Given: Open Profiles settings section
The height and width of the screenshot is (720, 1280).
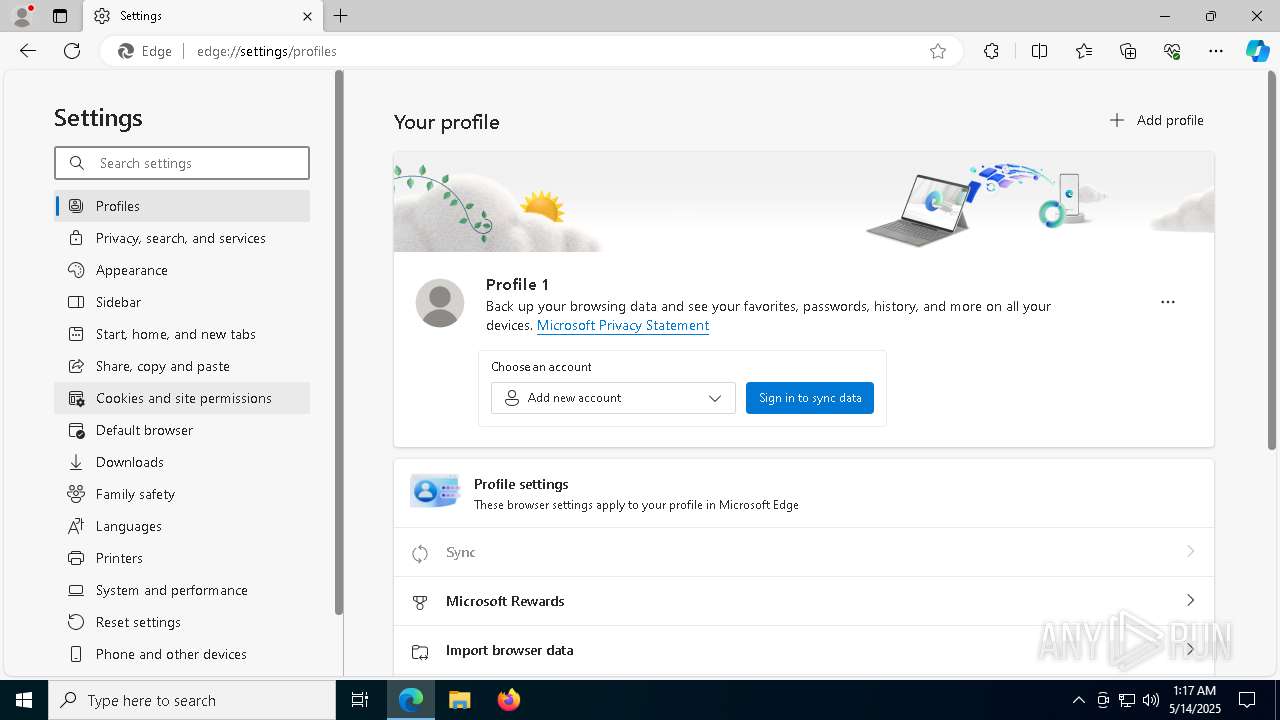Looking at the screenshot, I should click(x=182, y=206).
